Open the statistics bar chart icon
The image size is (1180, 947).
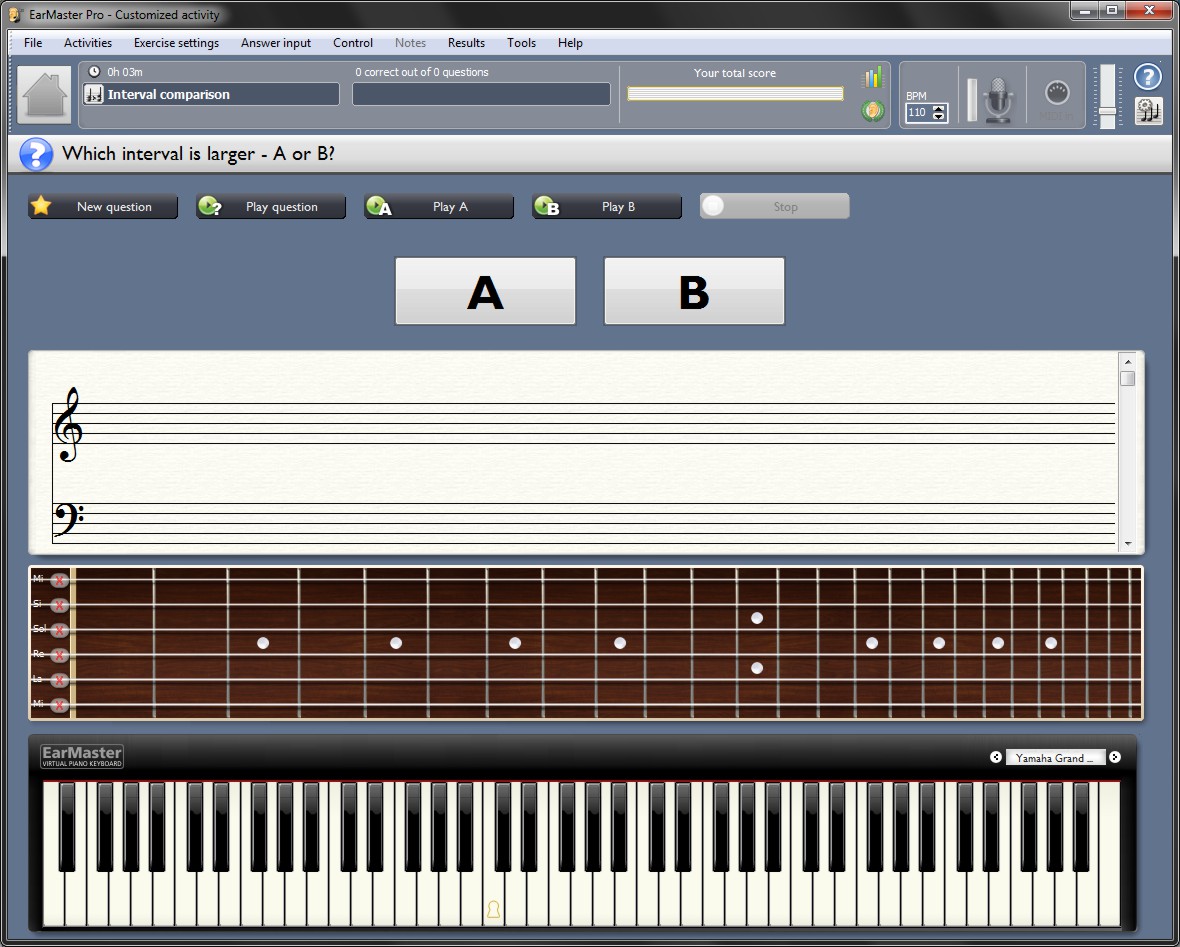pos(873,78)
